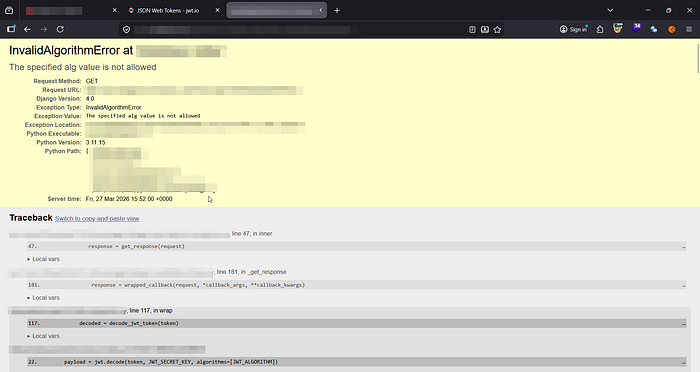Click the Server time value Fri, 27 Mar 2026
Viewport: 700px width, 372px height.
[x=129, y=199]
